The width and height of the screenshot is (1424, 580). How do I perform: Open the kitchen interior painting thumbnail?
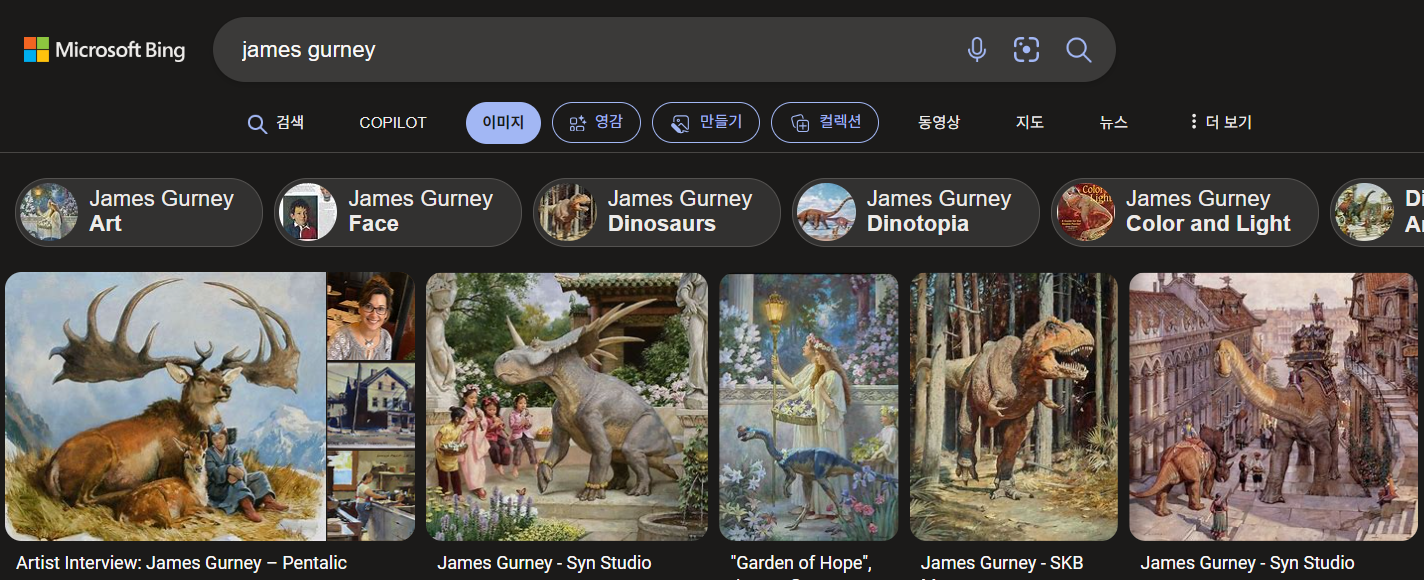[371, 496]
